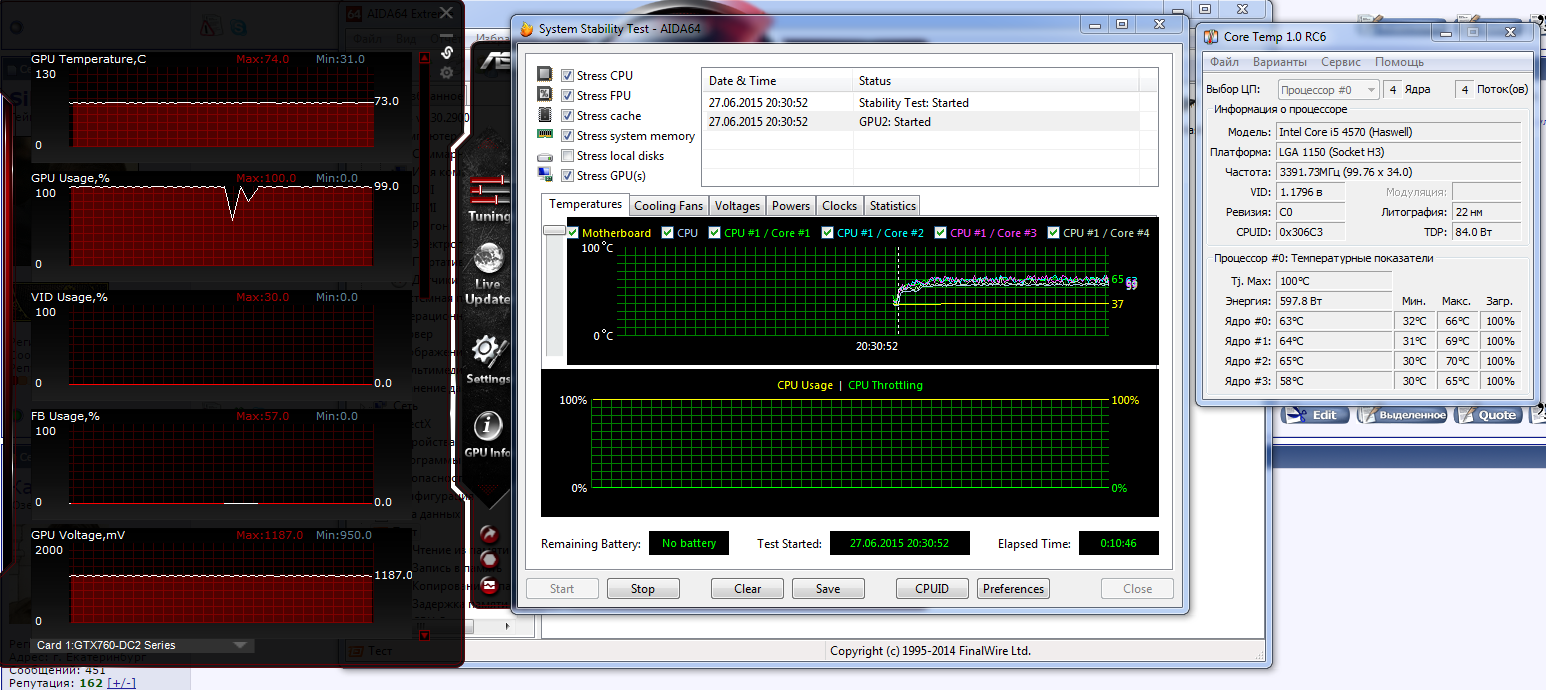The image size is (1546, 690).
Task: Click first round profile button in GPU Tweak
Action: pos(489,534)
